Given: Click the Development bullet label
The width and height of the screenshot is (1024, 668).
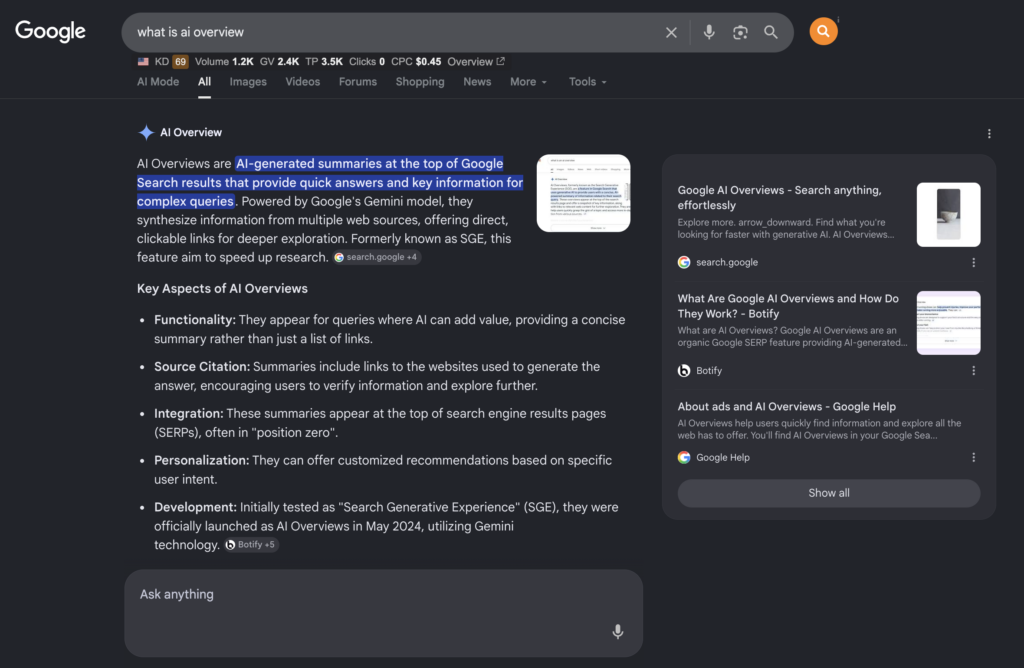Looking at the screenshot, I should point(195,507).
